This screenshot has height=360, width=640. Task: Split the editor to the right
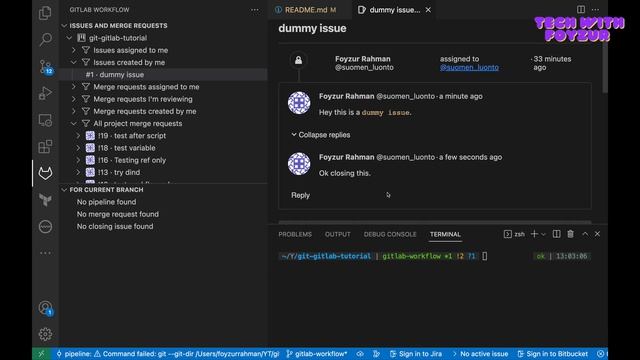click(x=580, y=9)
